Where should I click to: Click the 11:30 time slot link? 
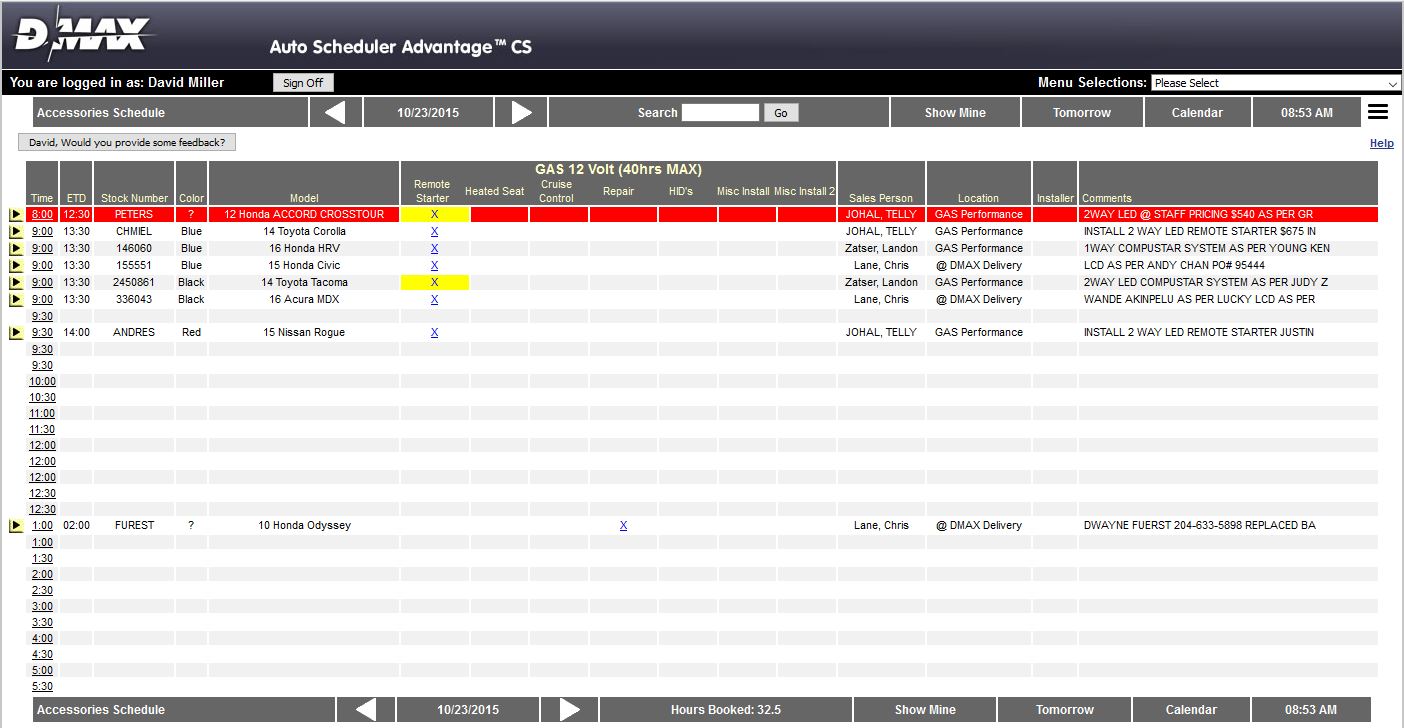pos(42,429)
